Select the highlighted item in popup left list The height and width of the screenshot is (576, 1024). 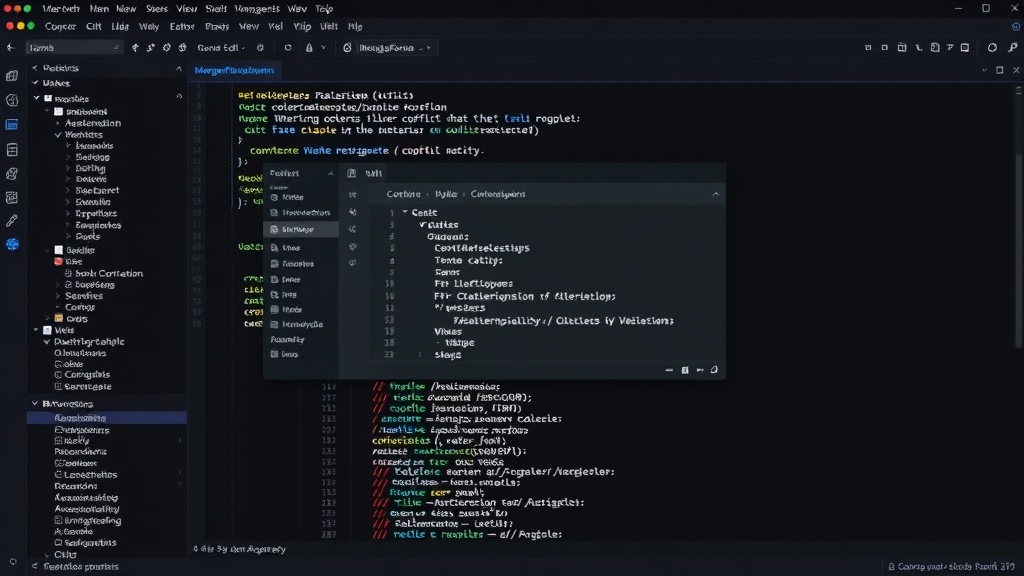301,229
